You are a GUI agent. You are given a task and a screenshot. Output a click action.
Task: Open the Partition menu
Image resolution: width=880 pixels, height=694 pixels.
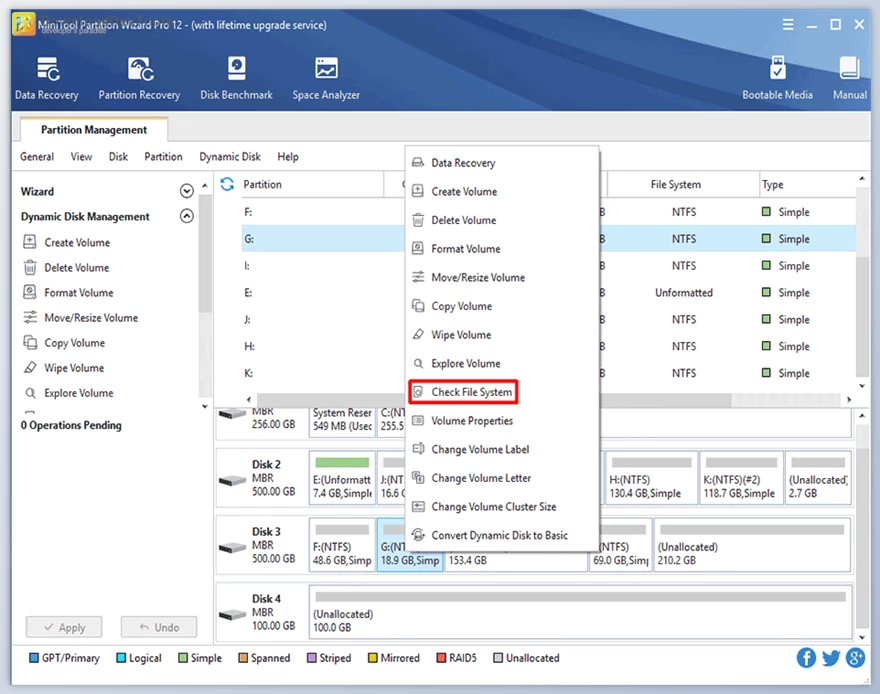(163, 157)
